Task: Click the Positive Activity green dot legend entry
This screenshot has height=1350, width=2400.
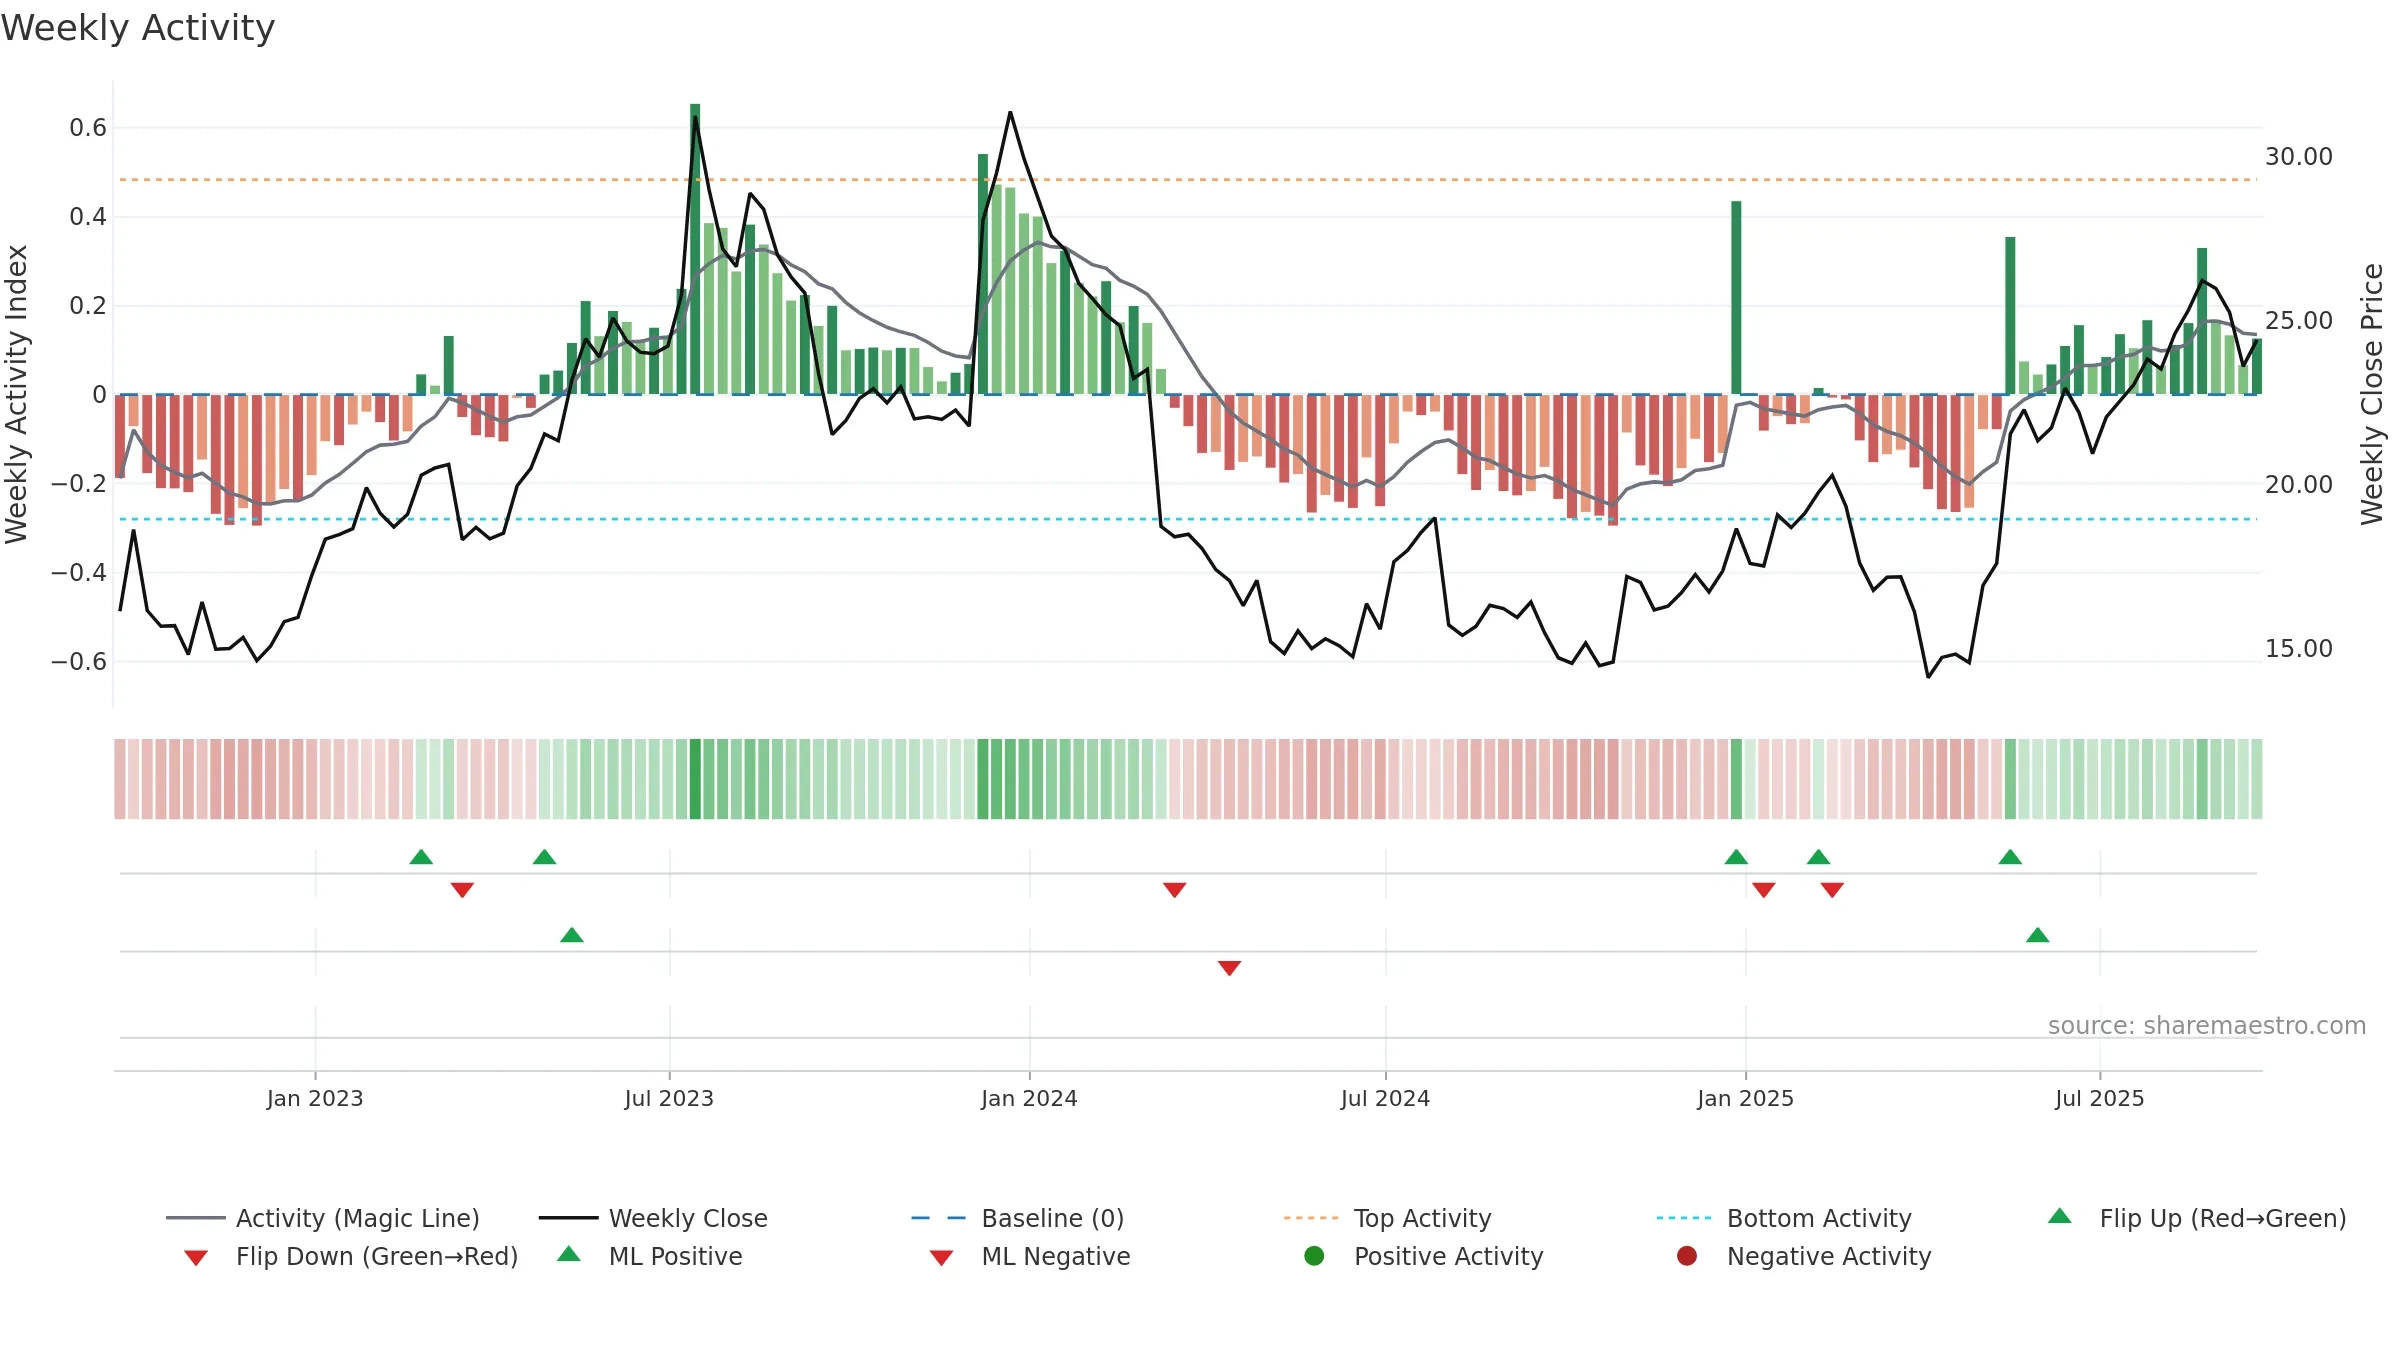Action: [x=1423, y=1256]
